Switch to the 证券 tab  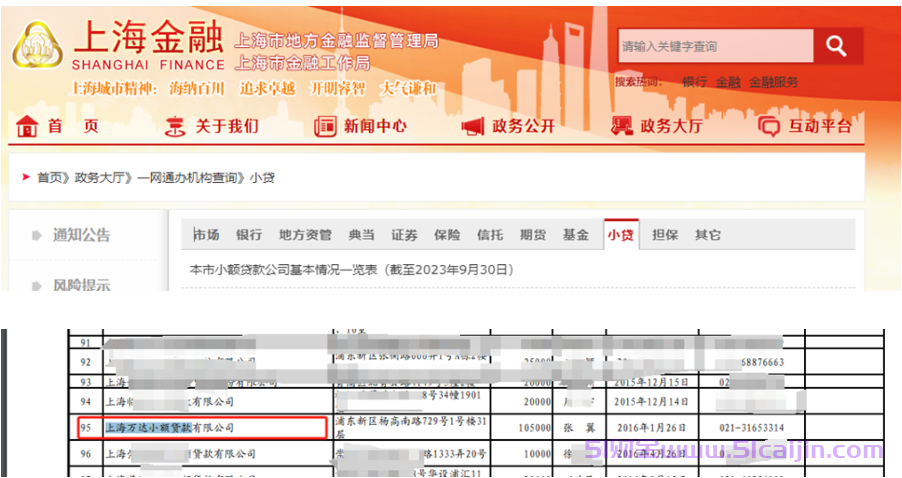coord(404,235)
